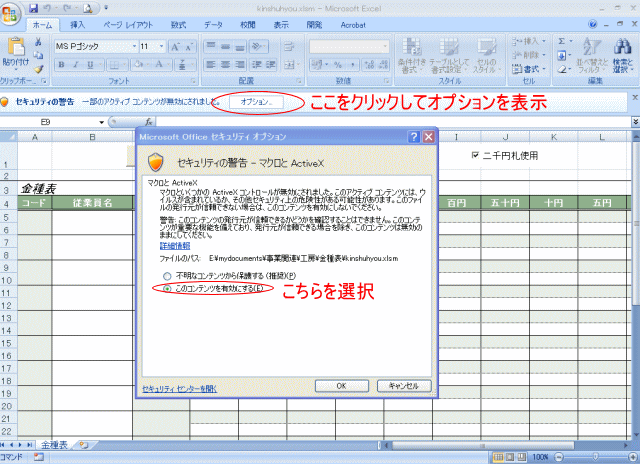Click the zoom slider handle

coord(596,457)
